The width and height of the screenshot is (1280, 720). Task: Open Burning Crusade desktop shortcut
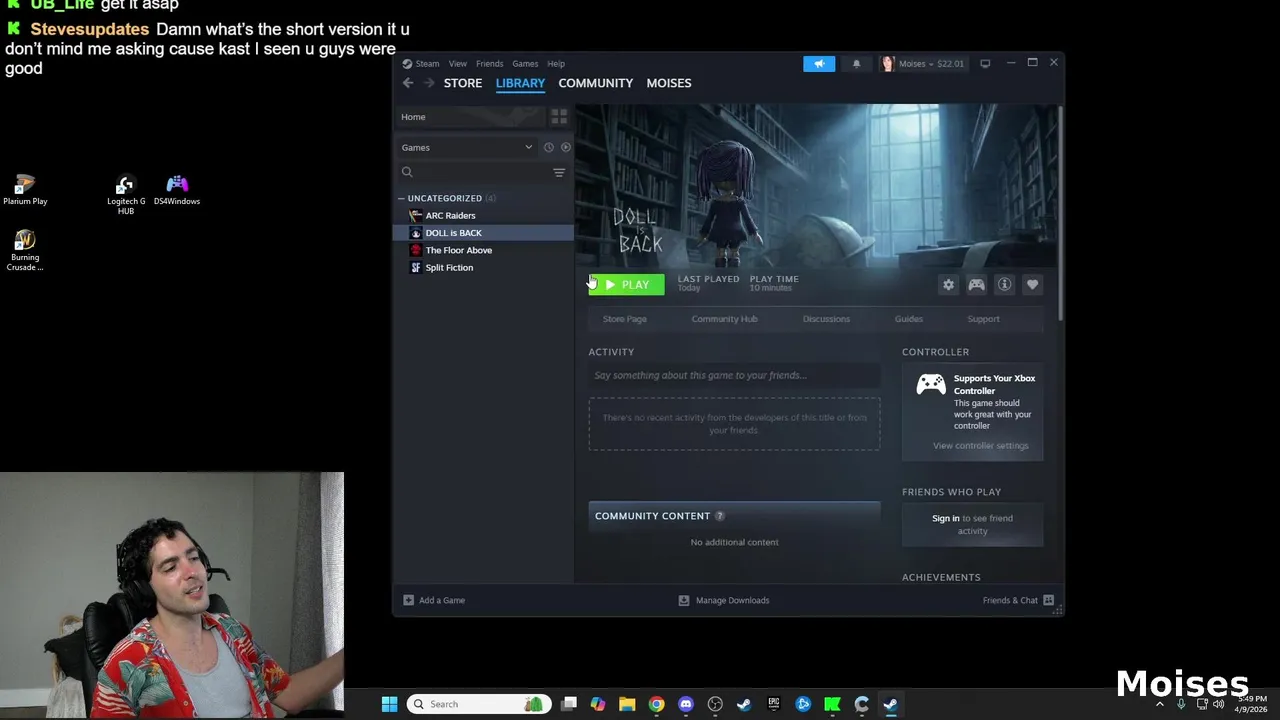click(25, 251)
